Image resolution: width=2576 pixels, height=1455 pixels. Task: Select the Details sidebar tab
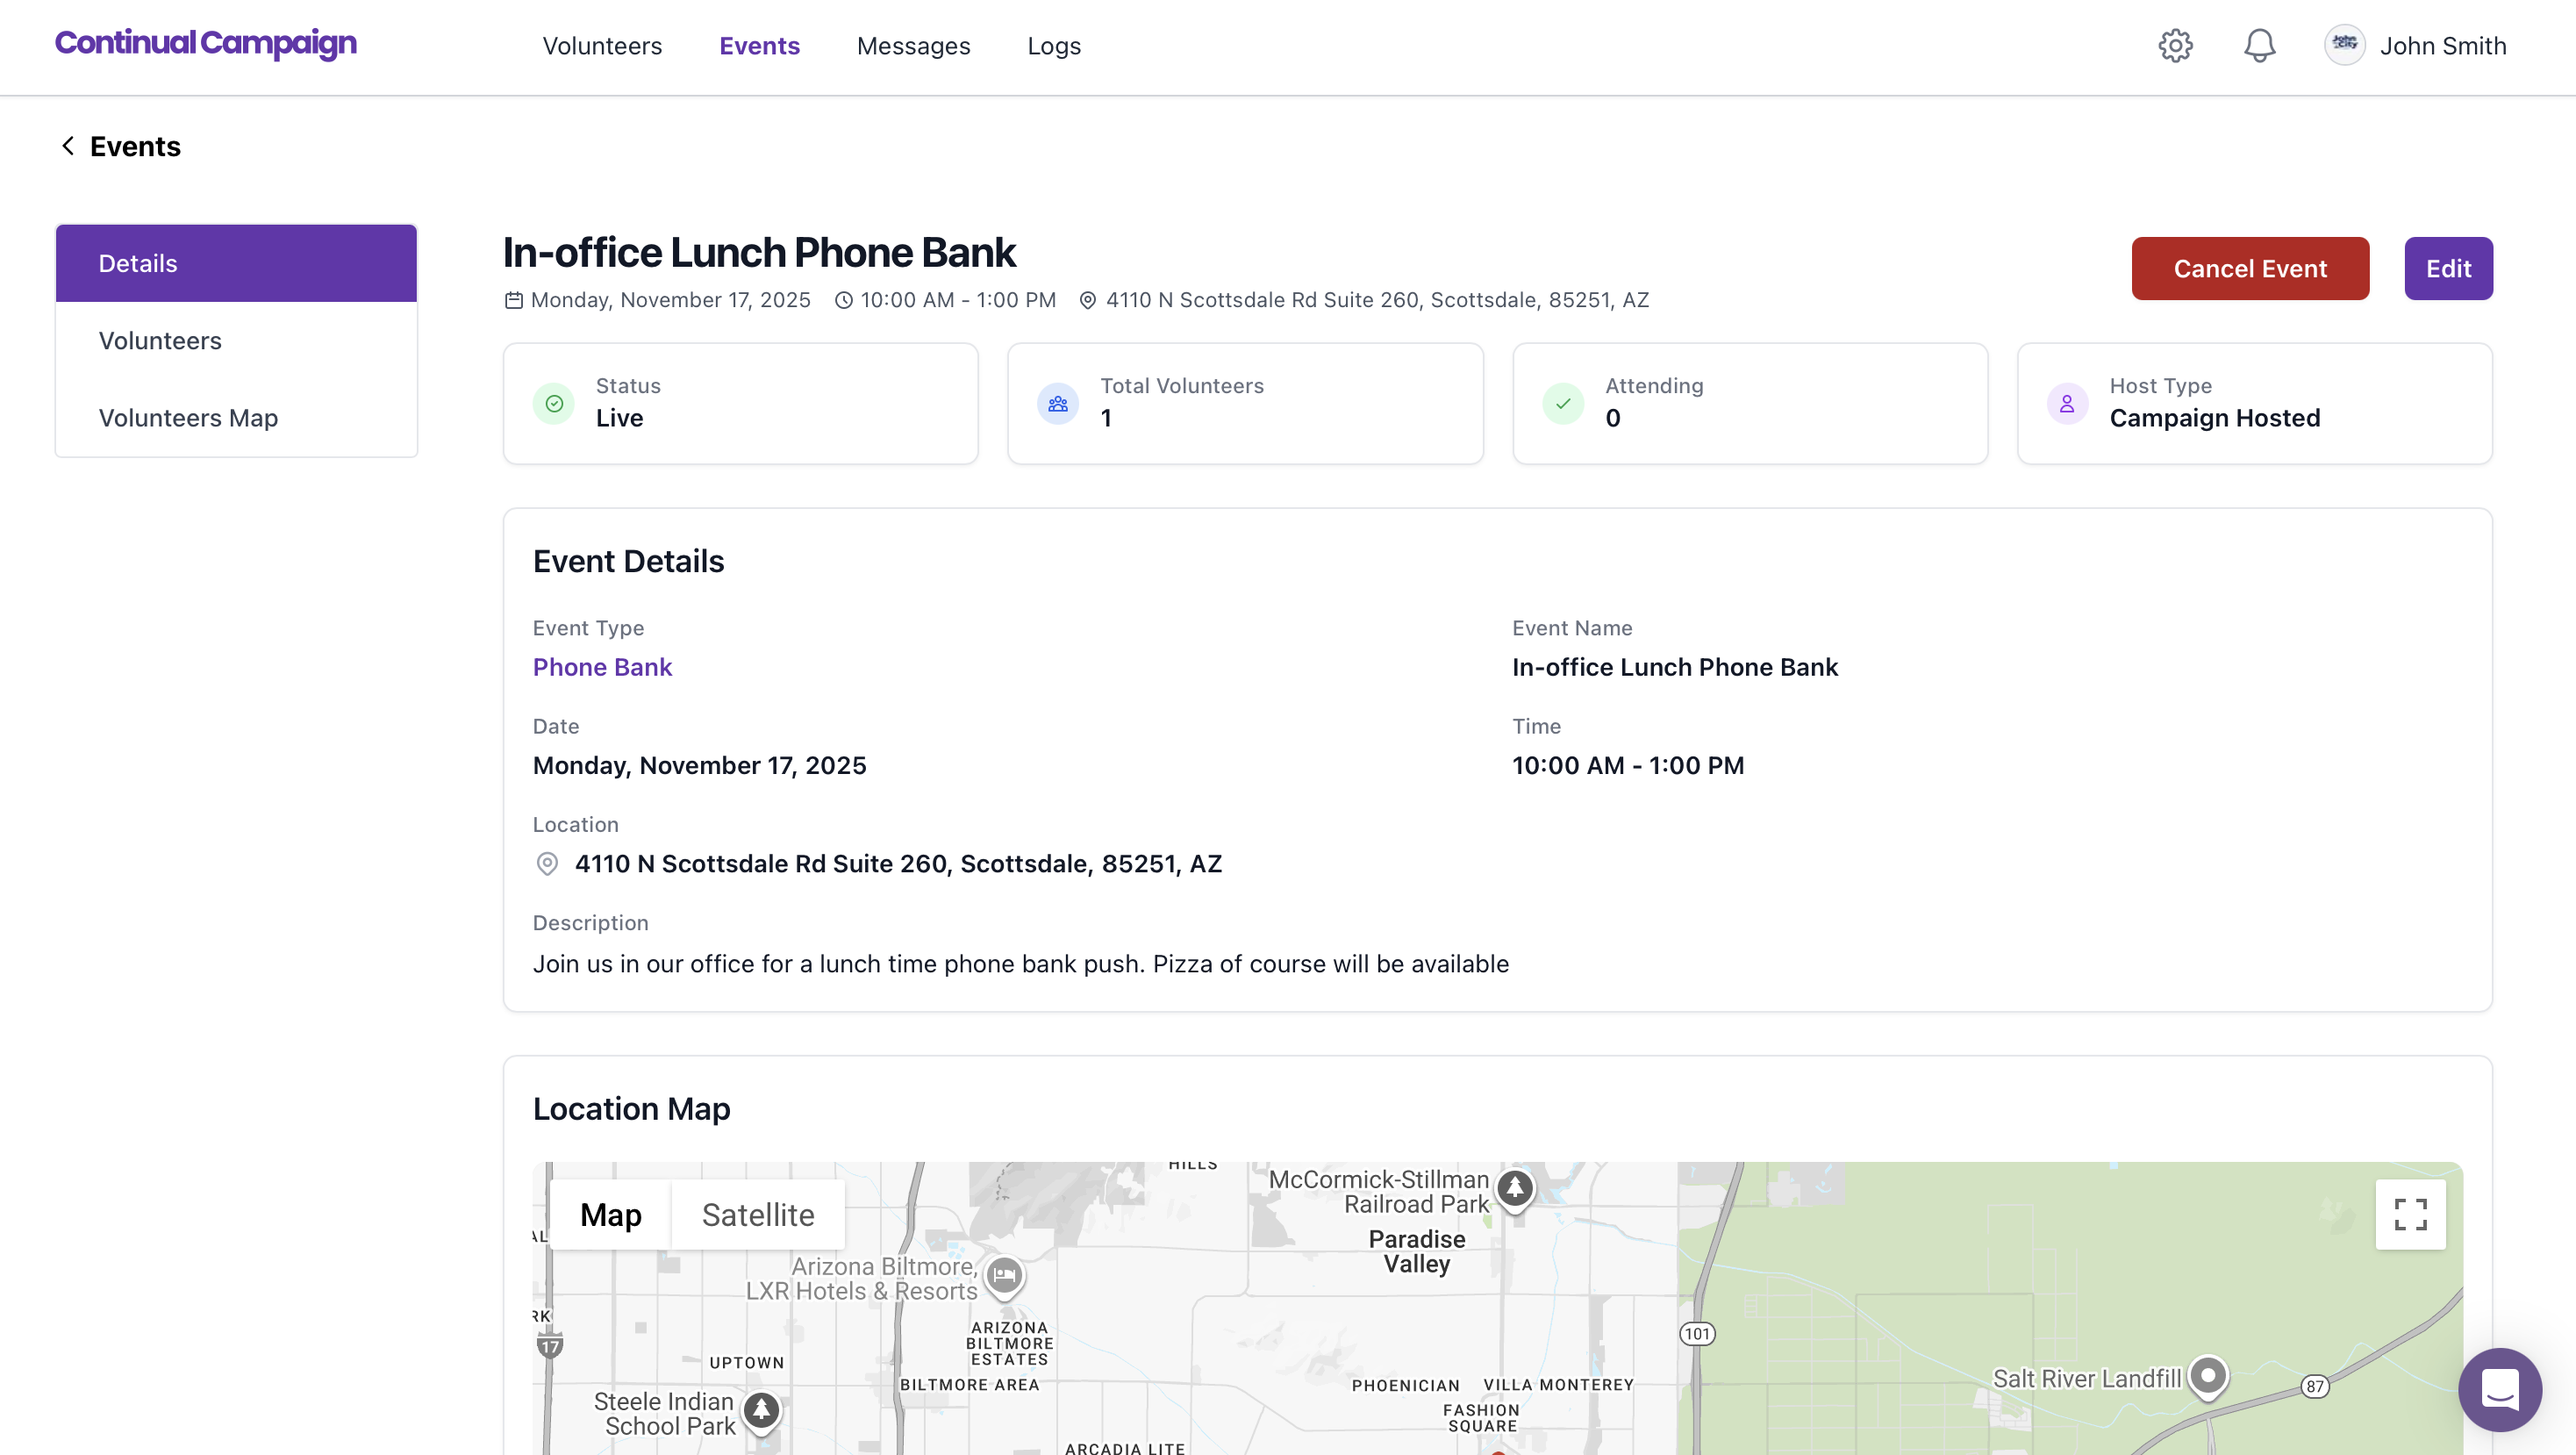(x=138, y=263)
